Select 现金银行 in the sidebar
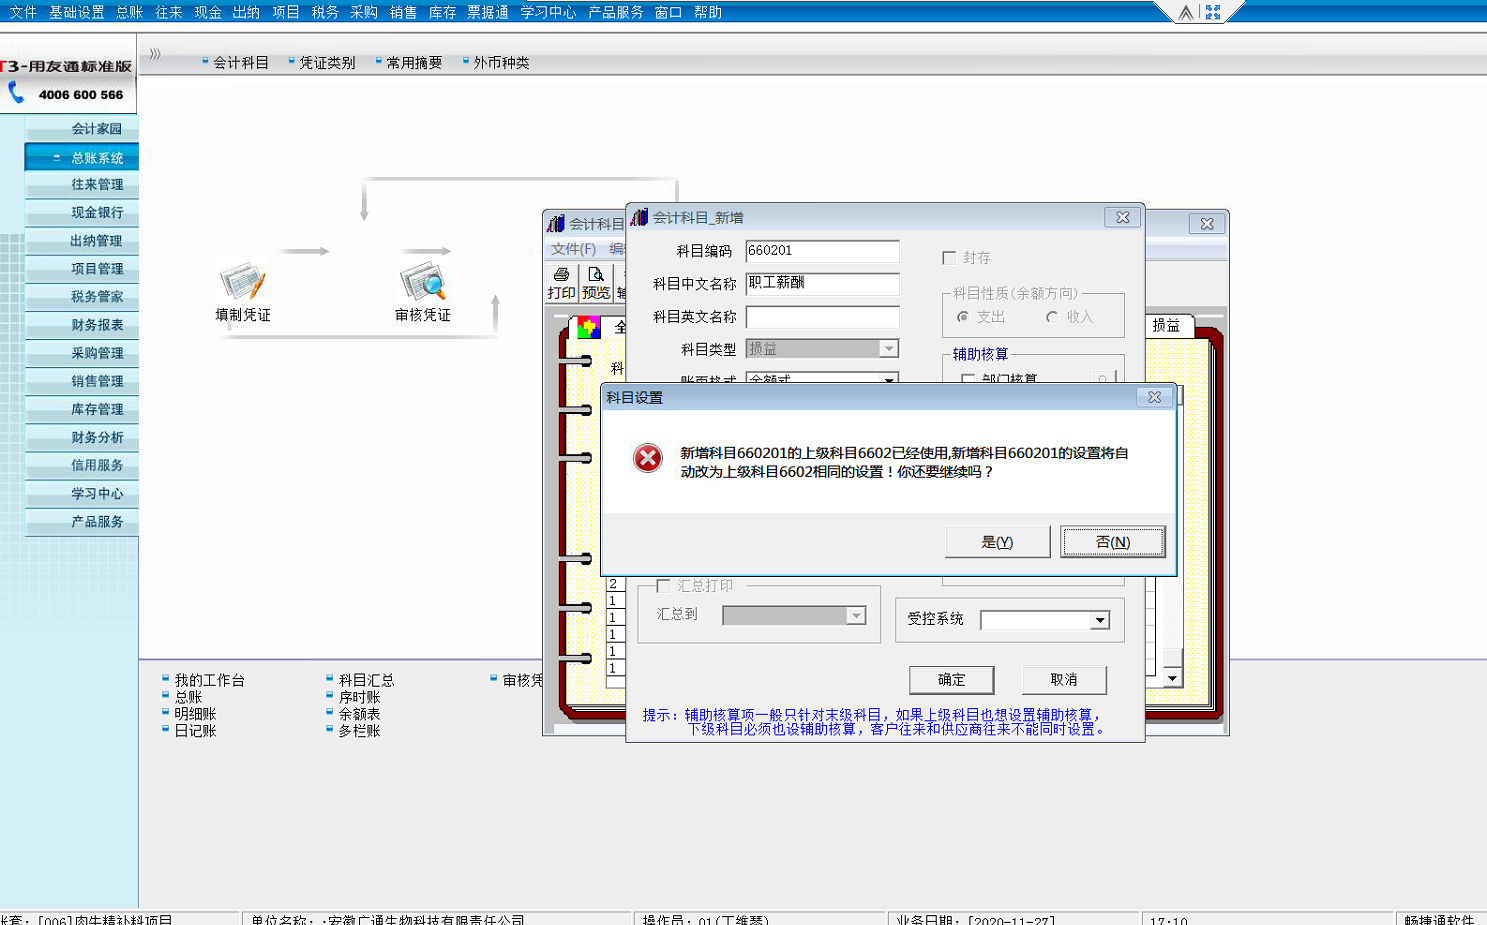 82,213
